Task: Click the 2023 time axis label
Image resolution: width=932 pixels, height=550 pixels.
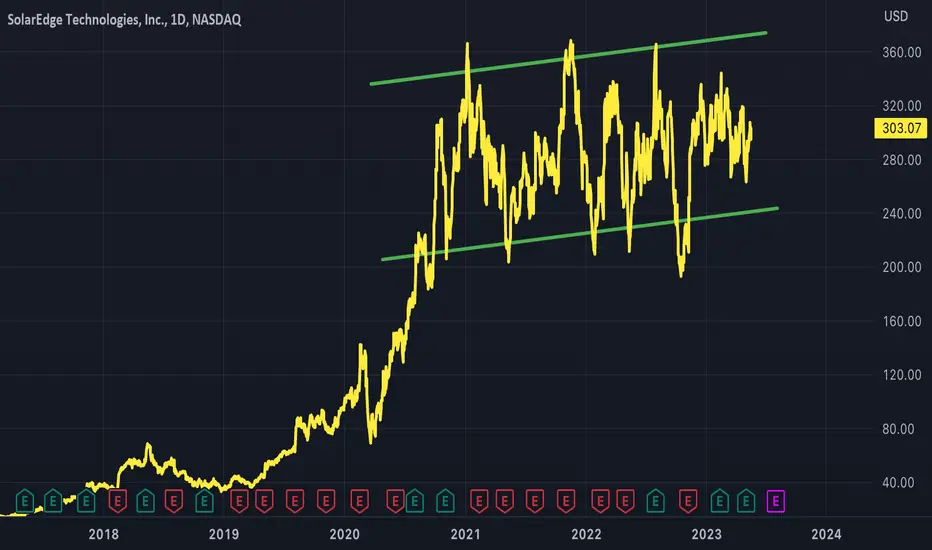Action: coord(706,534)
